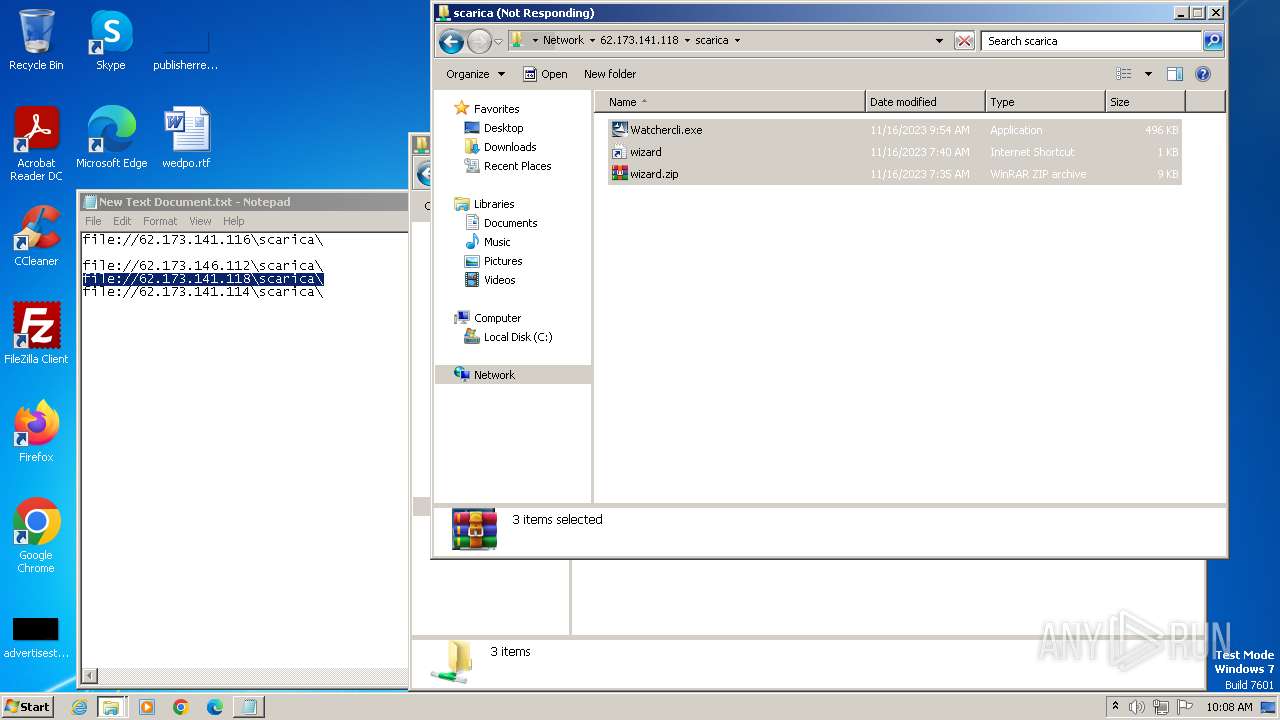1280x720 pixels.
Task: Click Edge icon in taskbar
Action: pos(215,707)
